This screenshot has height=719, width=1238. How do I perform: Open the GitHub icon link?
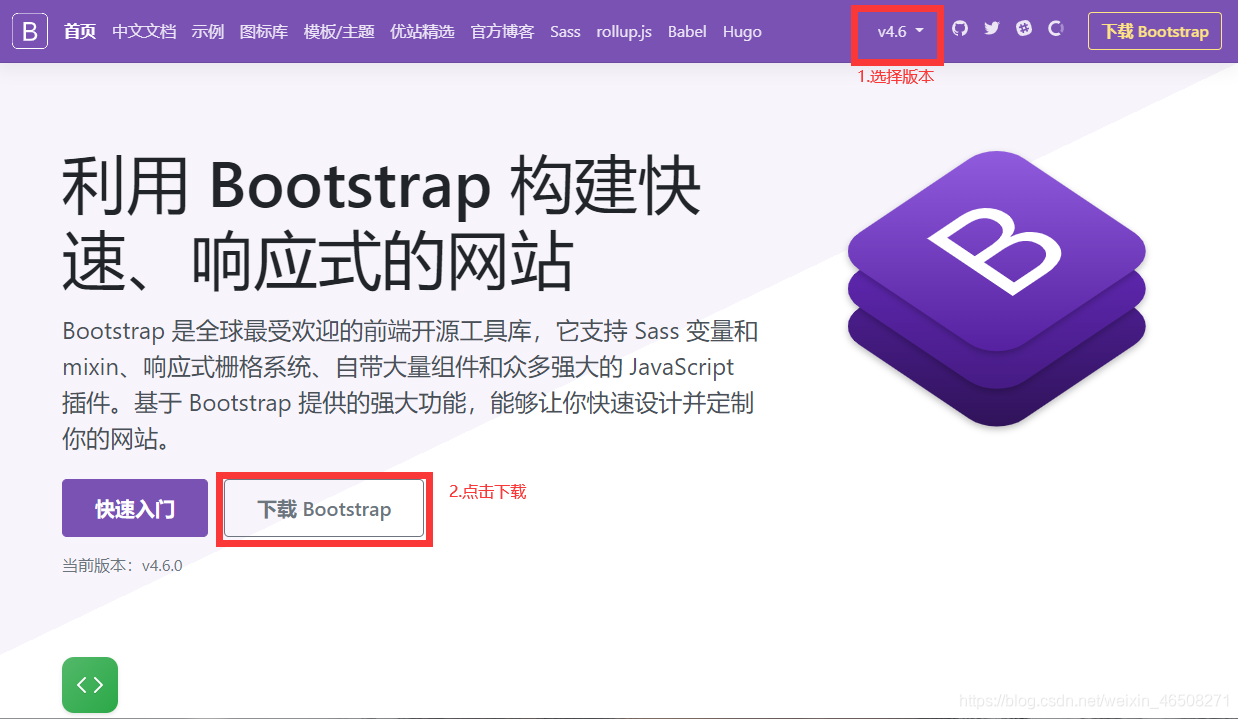point(960,29)
